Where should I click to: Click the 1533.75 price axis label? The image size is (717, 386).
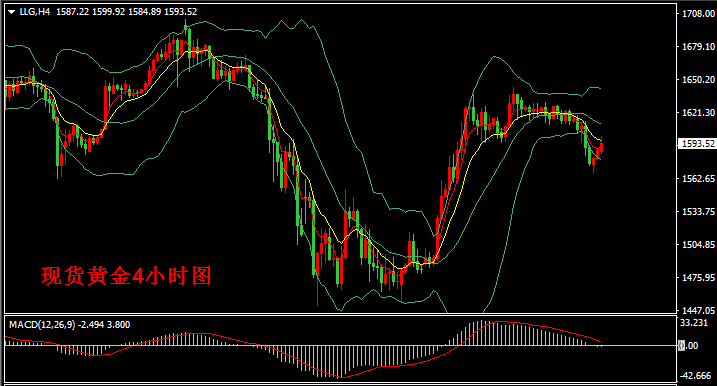click(x=698, y=212)
